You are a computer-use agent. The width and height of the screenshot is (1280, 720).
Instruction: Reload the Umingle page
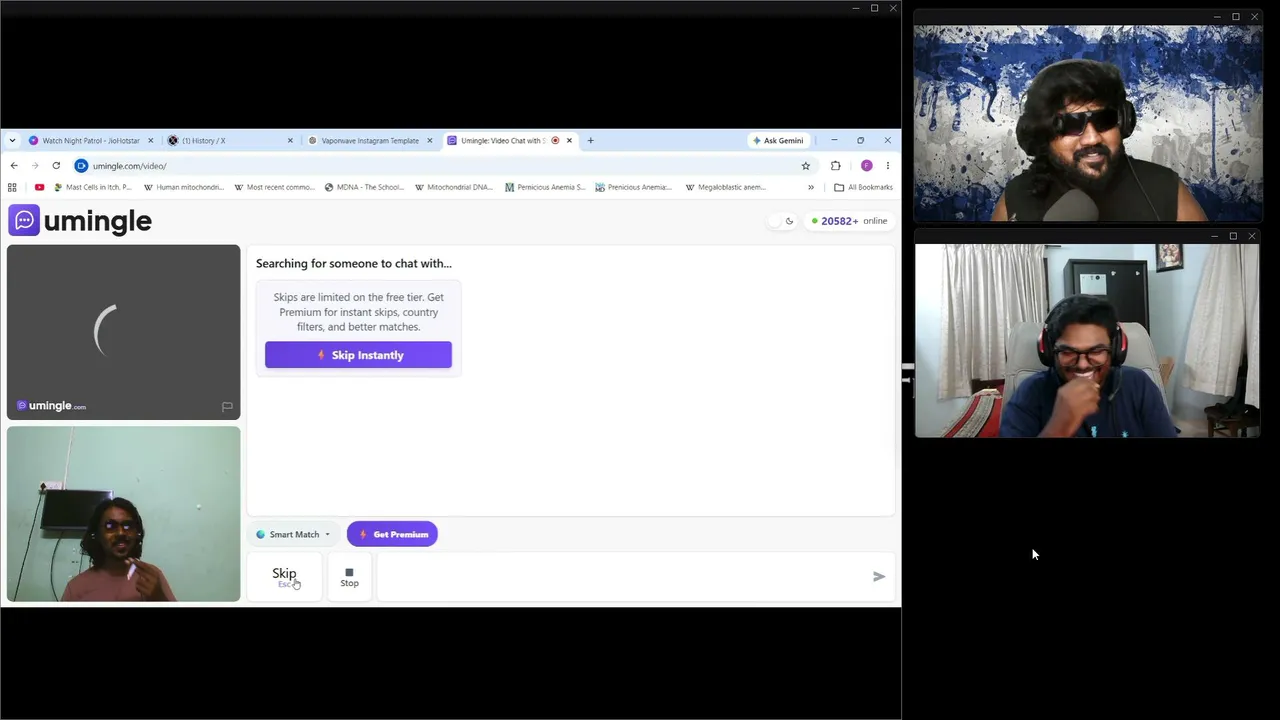pos(56,166)
